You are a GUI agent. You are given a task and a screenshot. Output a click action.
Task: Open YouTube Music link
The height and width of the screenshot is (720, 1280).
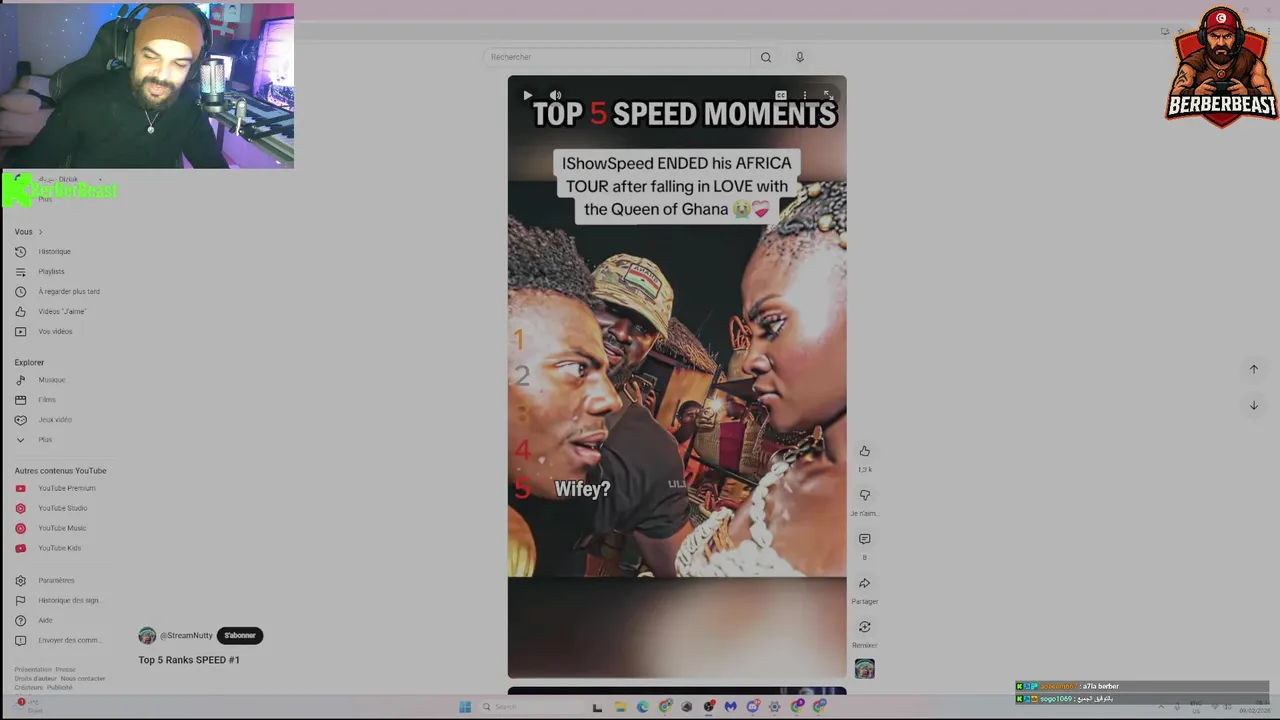(x=62, y=528)
